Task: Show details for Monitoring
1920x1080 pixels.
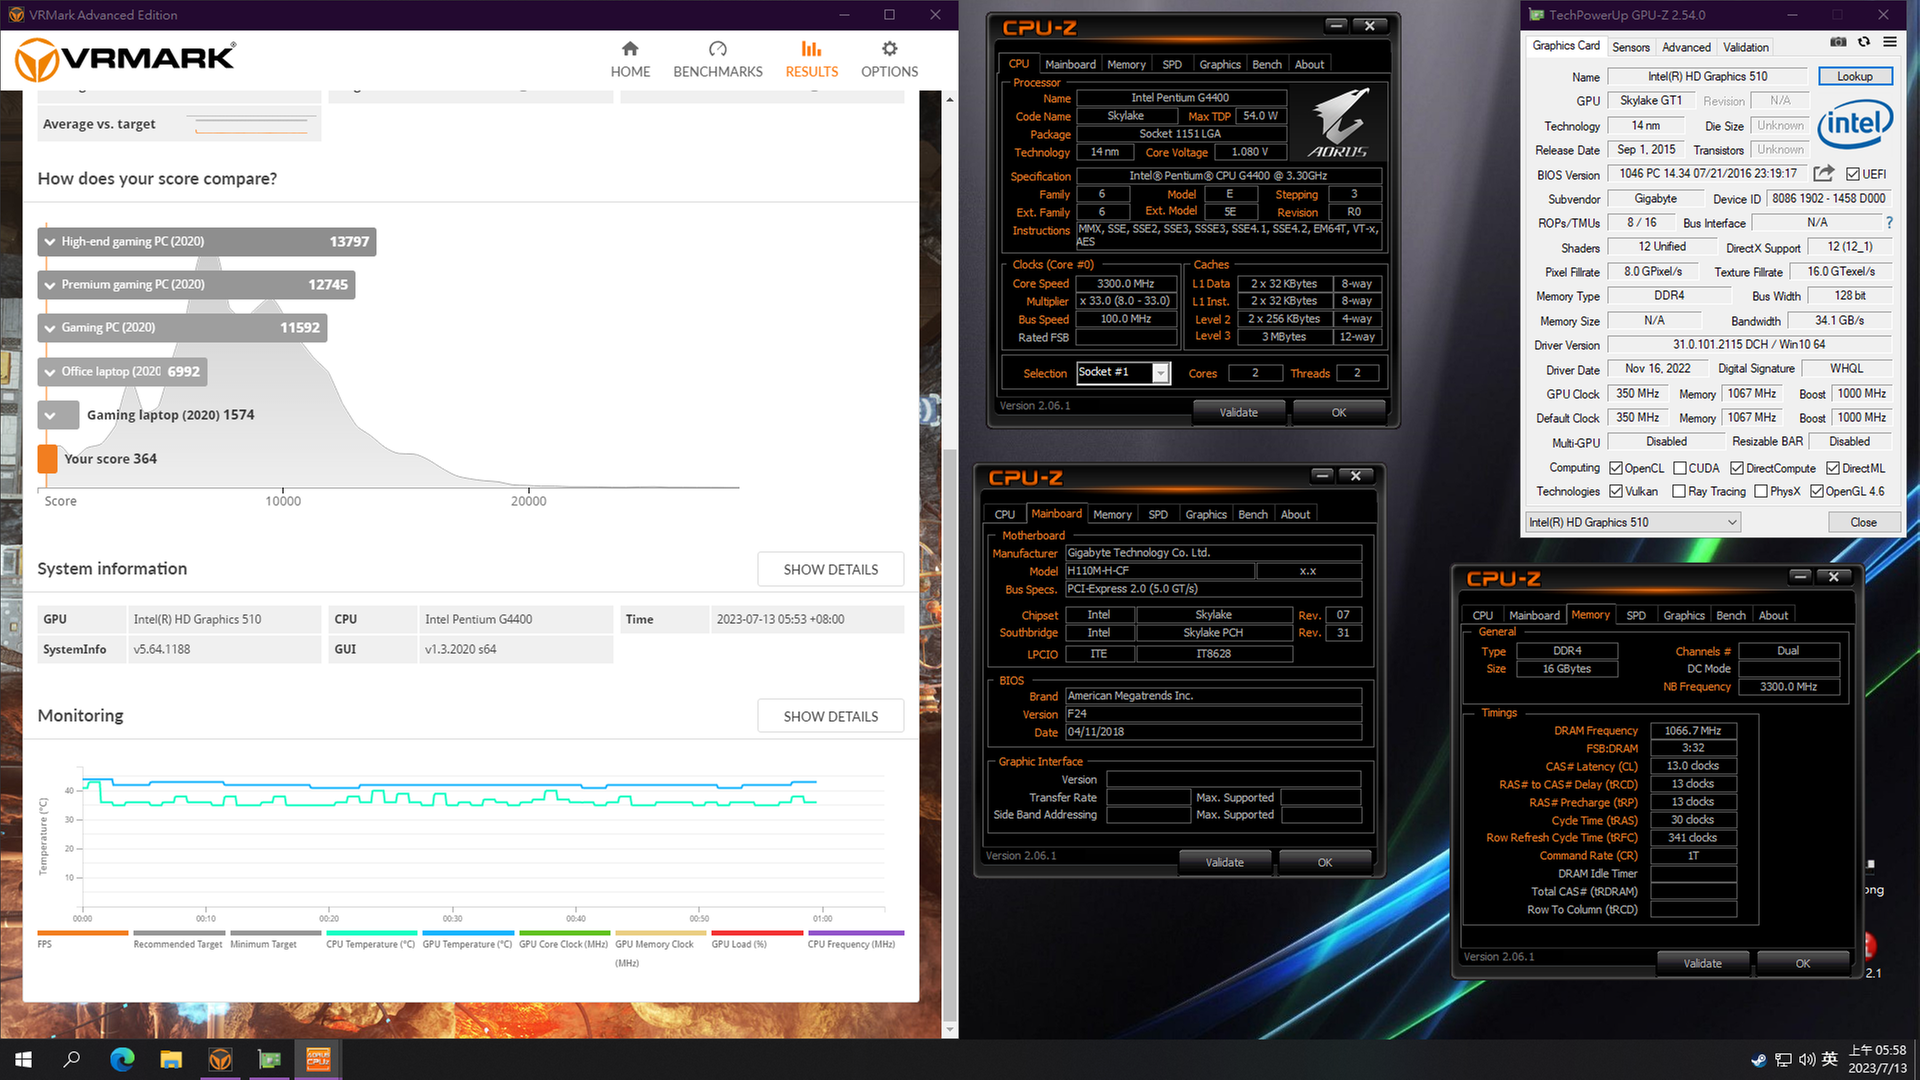Action: click(830, 716)
